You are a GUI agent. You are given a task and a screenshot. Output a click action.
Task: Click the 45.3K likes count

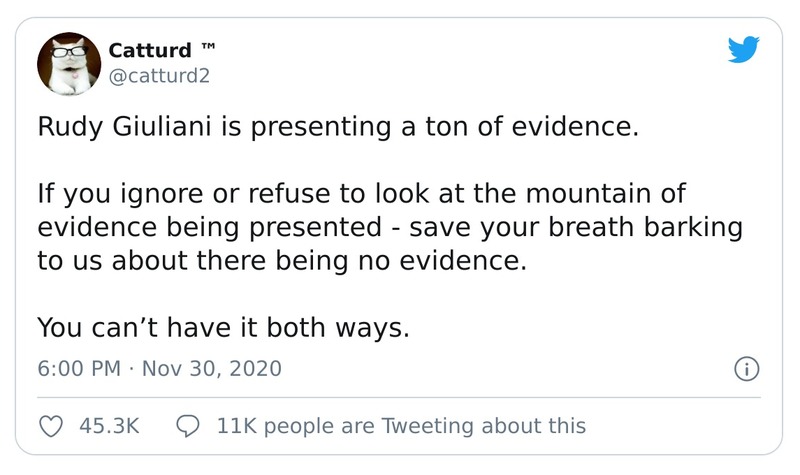point(108,425)
